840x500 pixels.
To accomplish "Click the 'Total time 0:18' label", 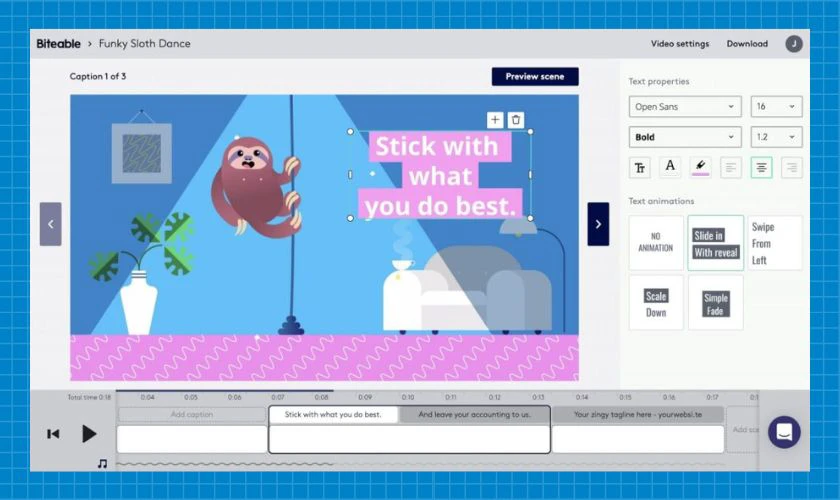I will coord(89,397).
